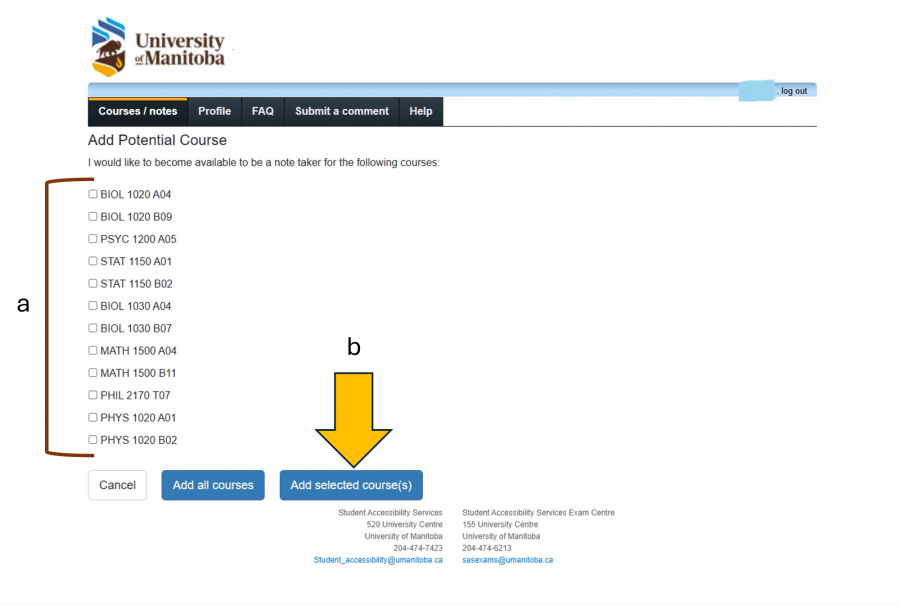Select the Submit a comment tab
900x606 pixels.
point(341,111)
